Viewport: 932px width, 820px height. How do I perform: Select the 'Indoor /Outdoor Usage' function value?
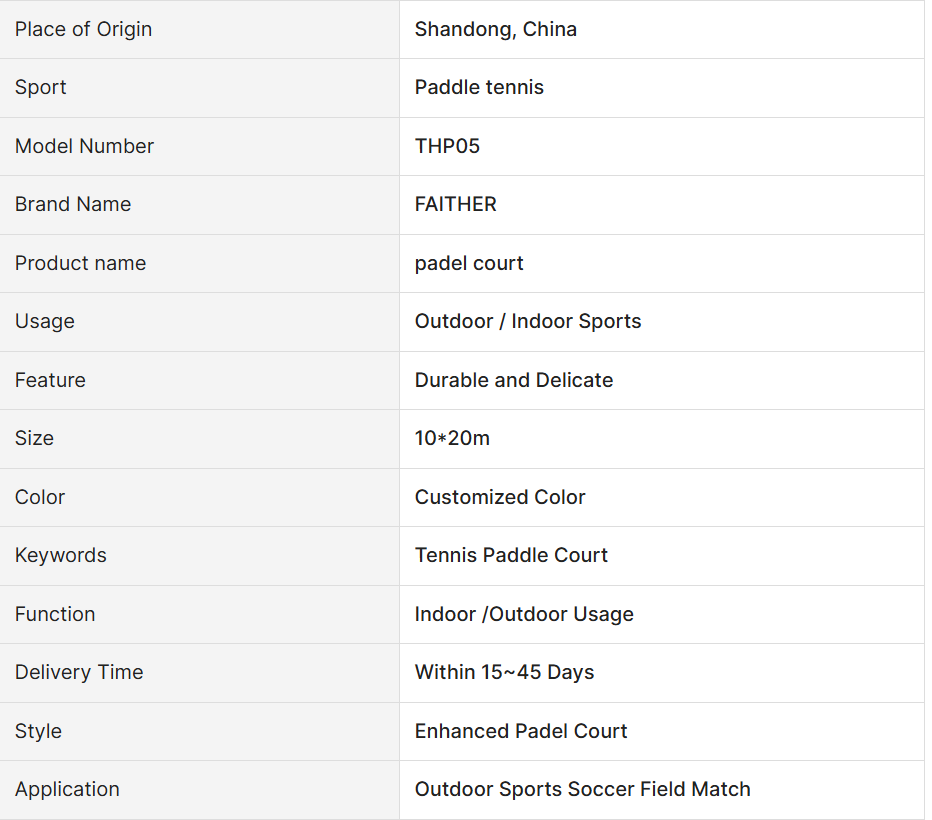coord(524,614)
